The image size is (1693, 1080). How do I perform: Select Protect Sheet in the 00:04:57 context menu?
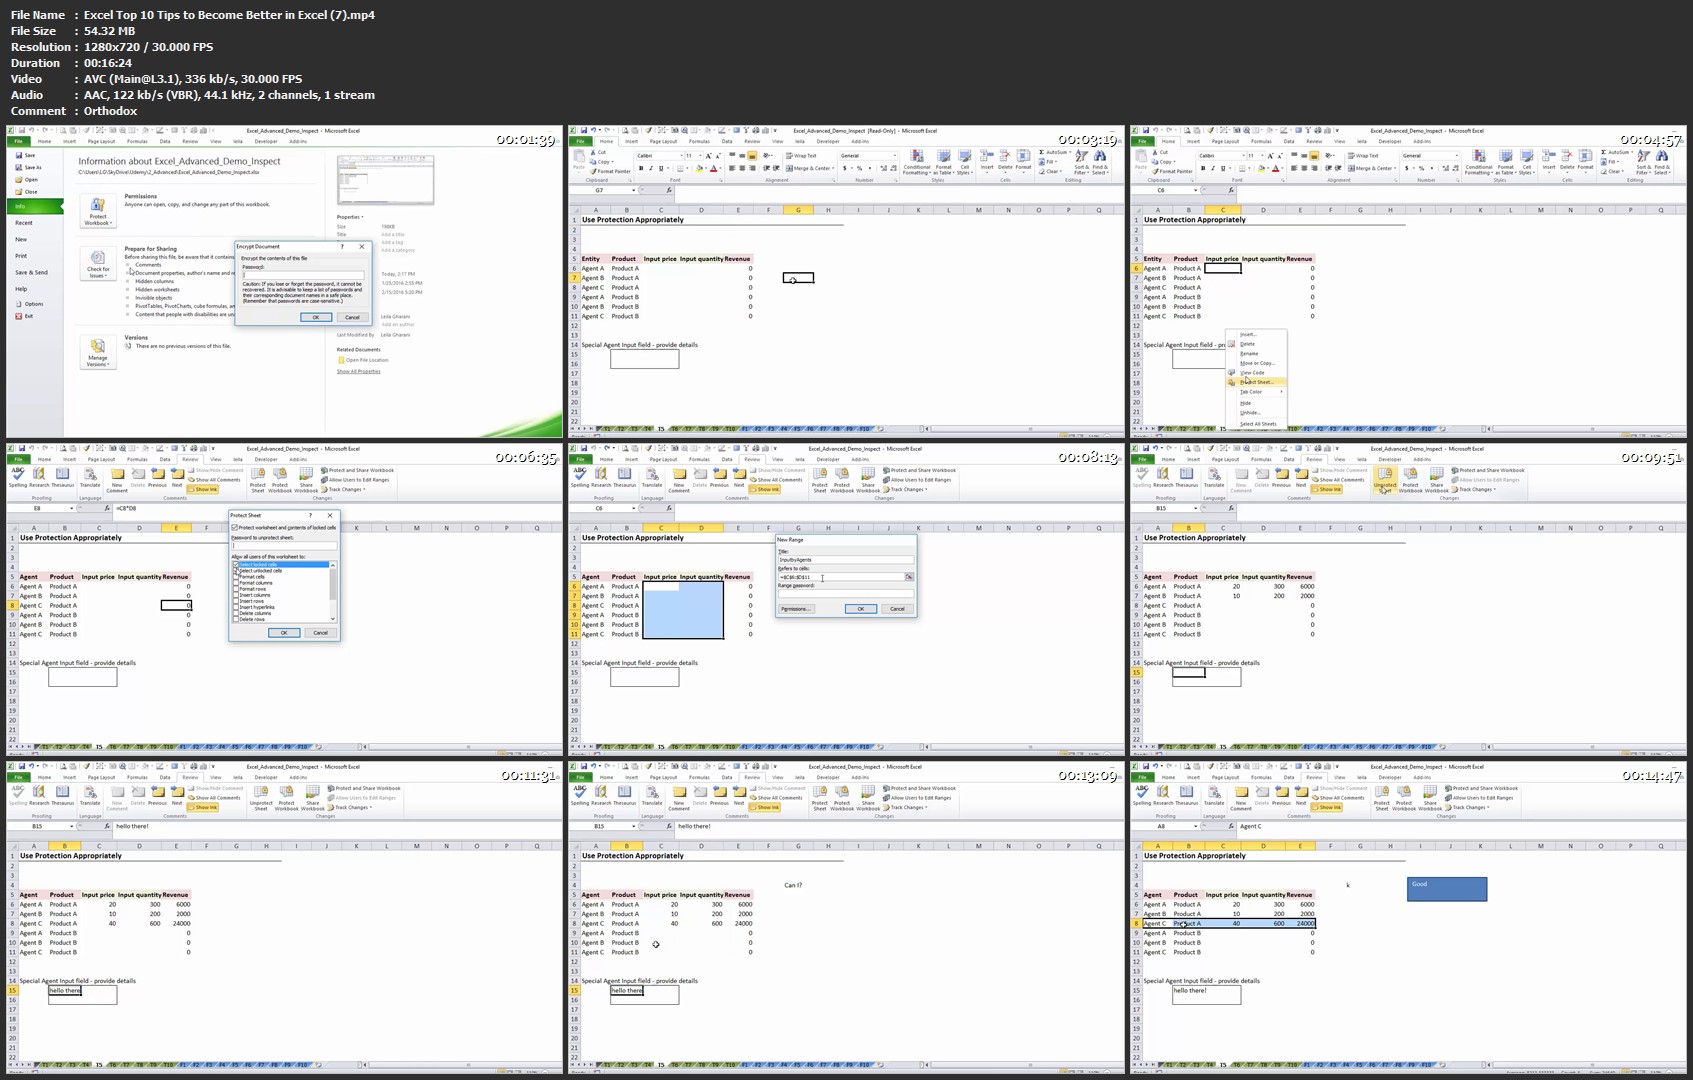point(1257,382)
